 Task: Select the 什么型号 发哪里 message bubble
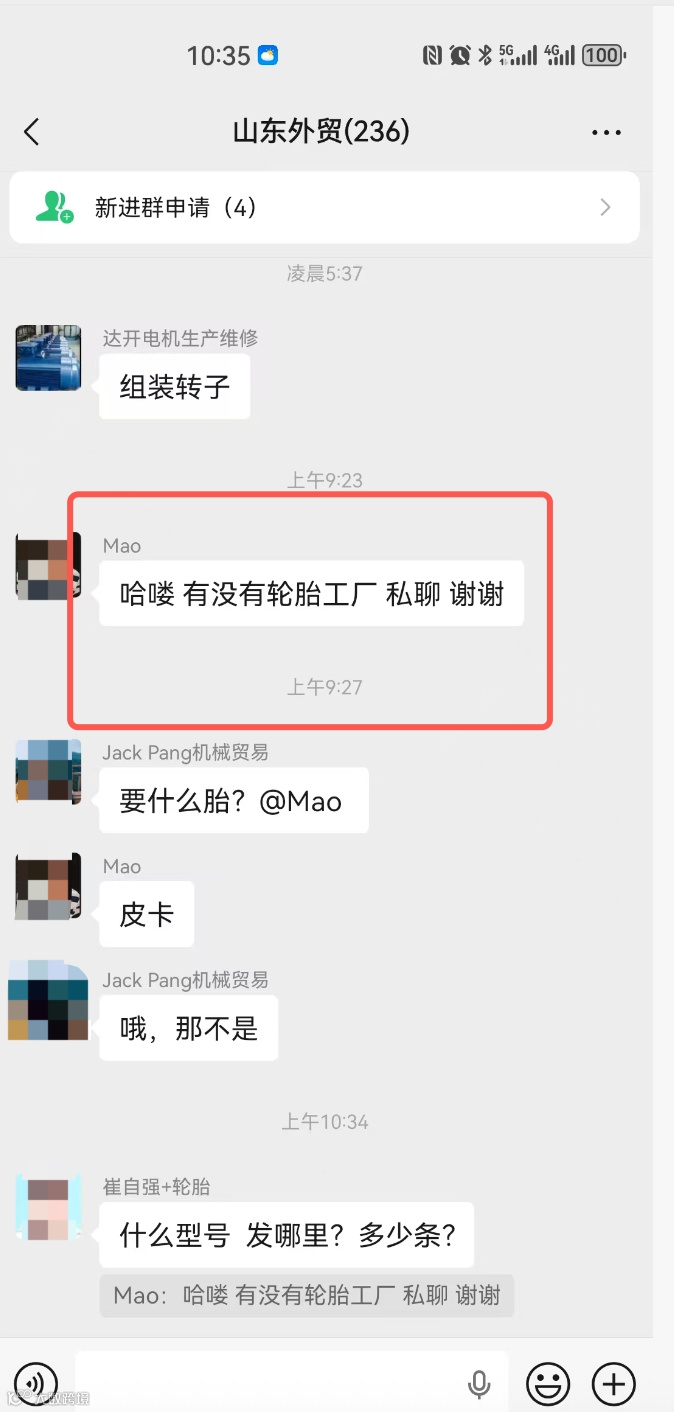point(287,1235)
